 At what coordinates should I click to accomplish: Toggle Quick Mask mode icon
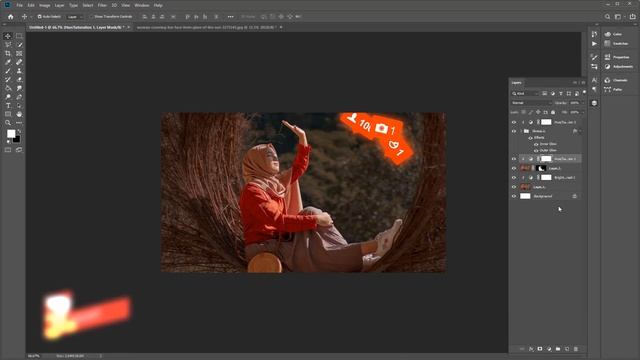tap(8, 150)
